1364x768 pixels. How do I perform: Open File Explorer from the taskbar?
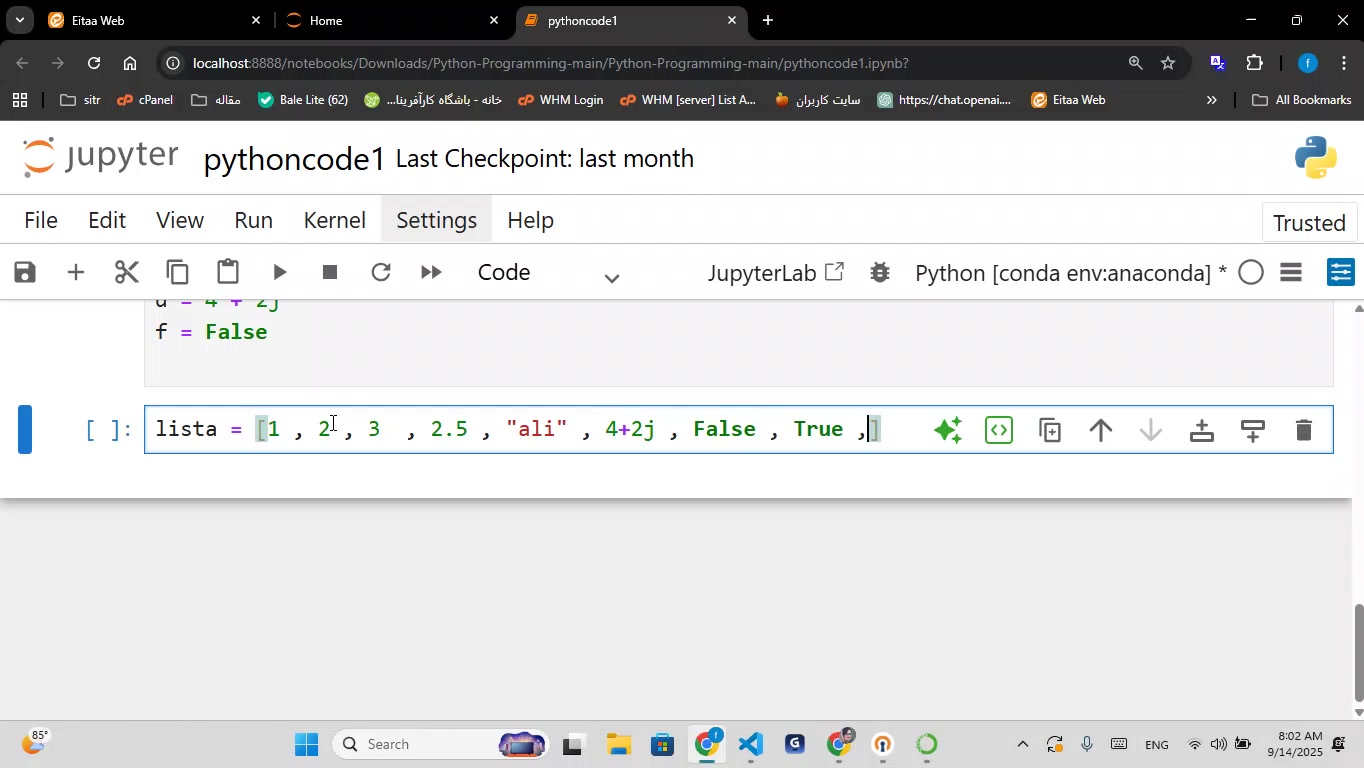(x=617, y=744)
